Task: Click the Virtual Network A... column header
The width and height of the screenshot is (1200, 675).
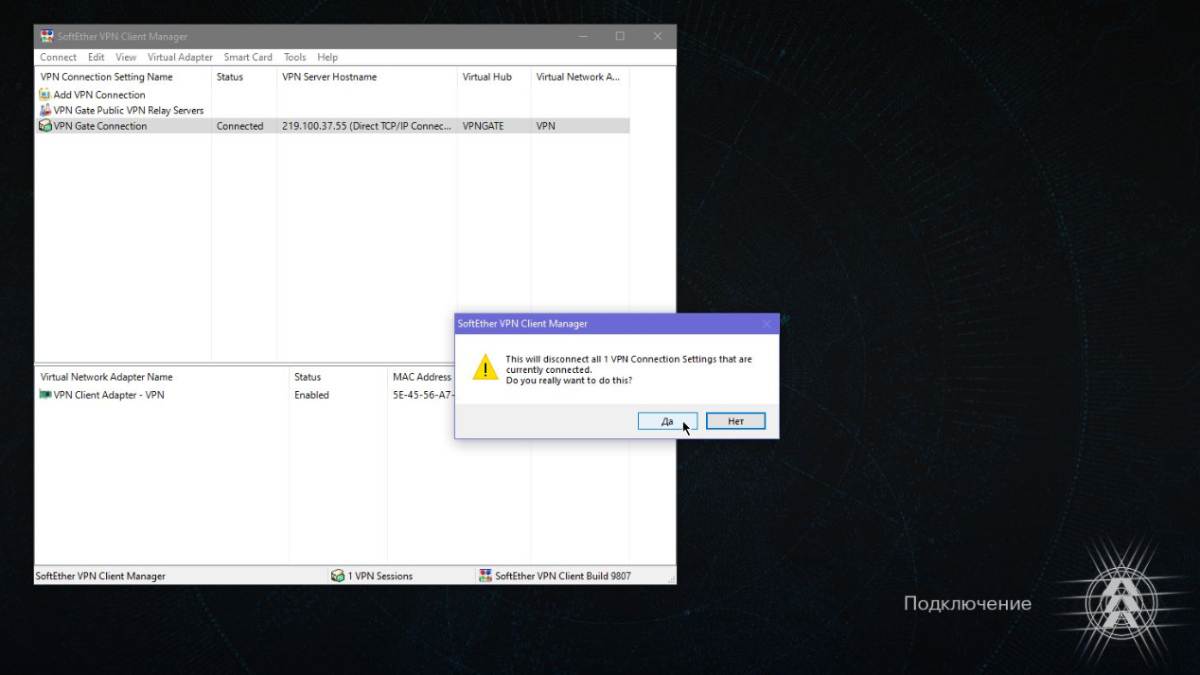Action: click(x=580, y=77)
